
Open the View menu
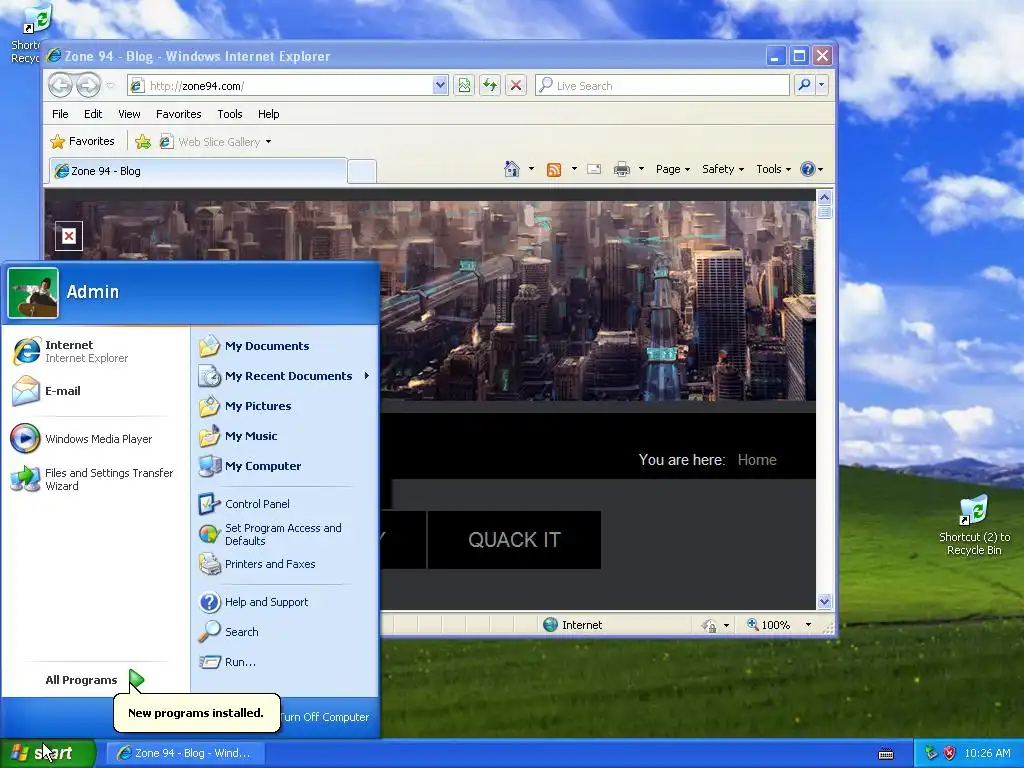129,114
